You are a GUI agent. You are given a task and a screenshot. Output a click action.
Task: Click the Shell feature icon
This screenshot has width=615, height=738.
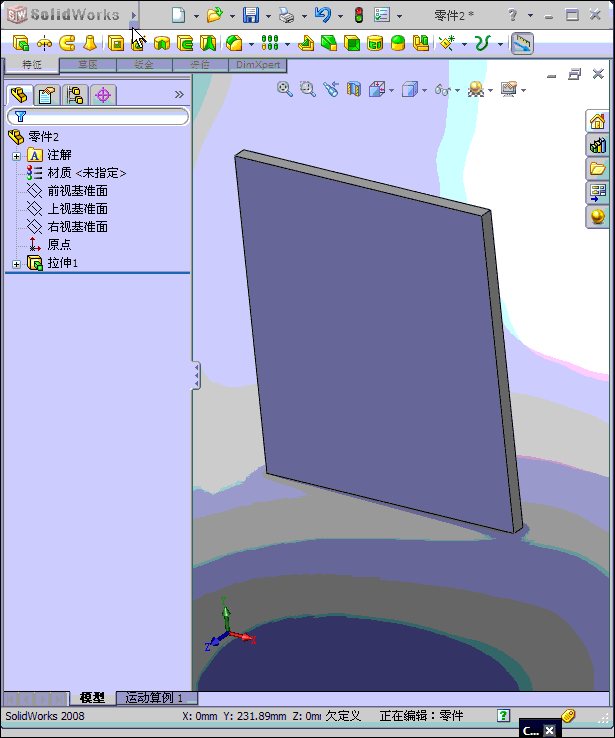pyautogui.click(x=352, y=43)
